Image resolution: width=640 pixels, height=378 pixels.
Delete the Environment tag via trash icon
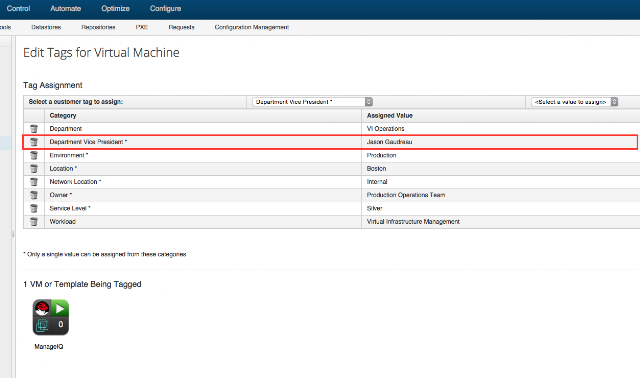click(x=34, y=155)
